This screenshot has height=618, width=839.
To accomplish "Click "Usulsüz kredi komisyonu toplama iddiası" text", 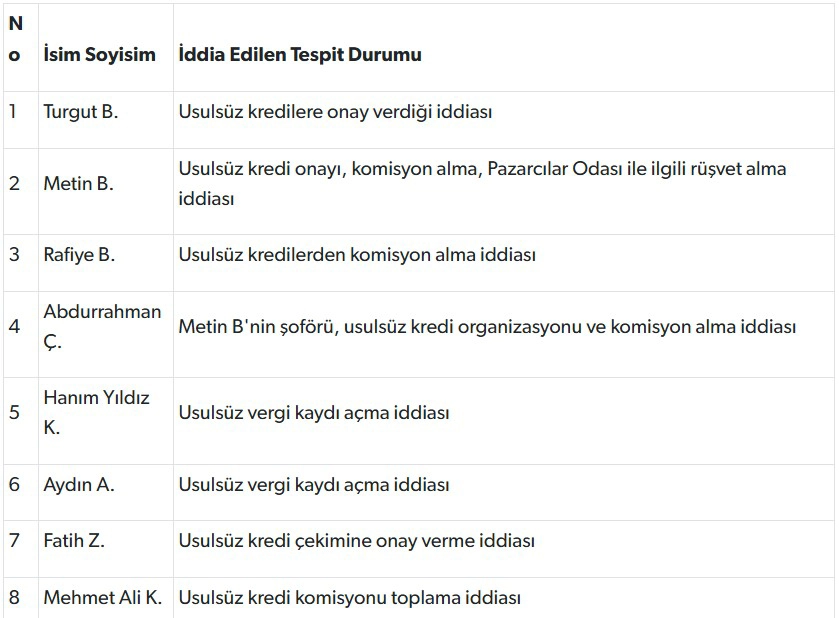I will point(350,598).
